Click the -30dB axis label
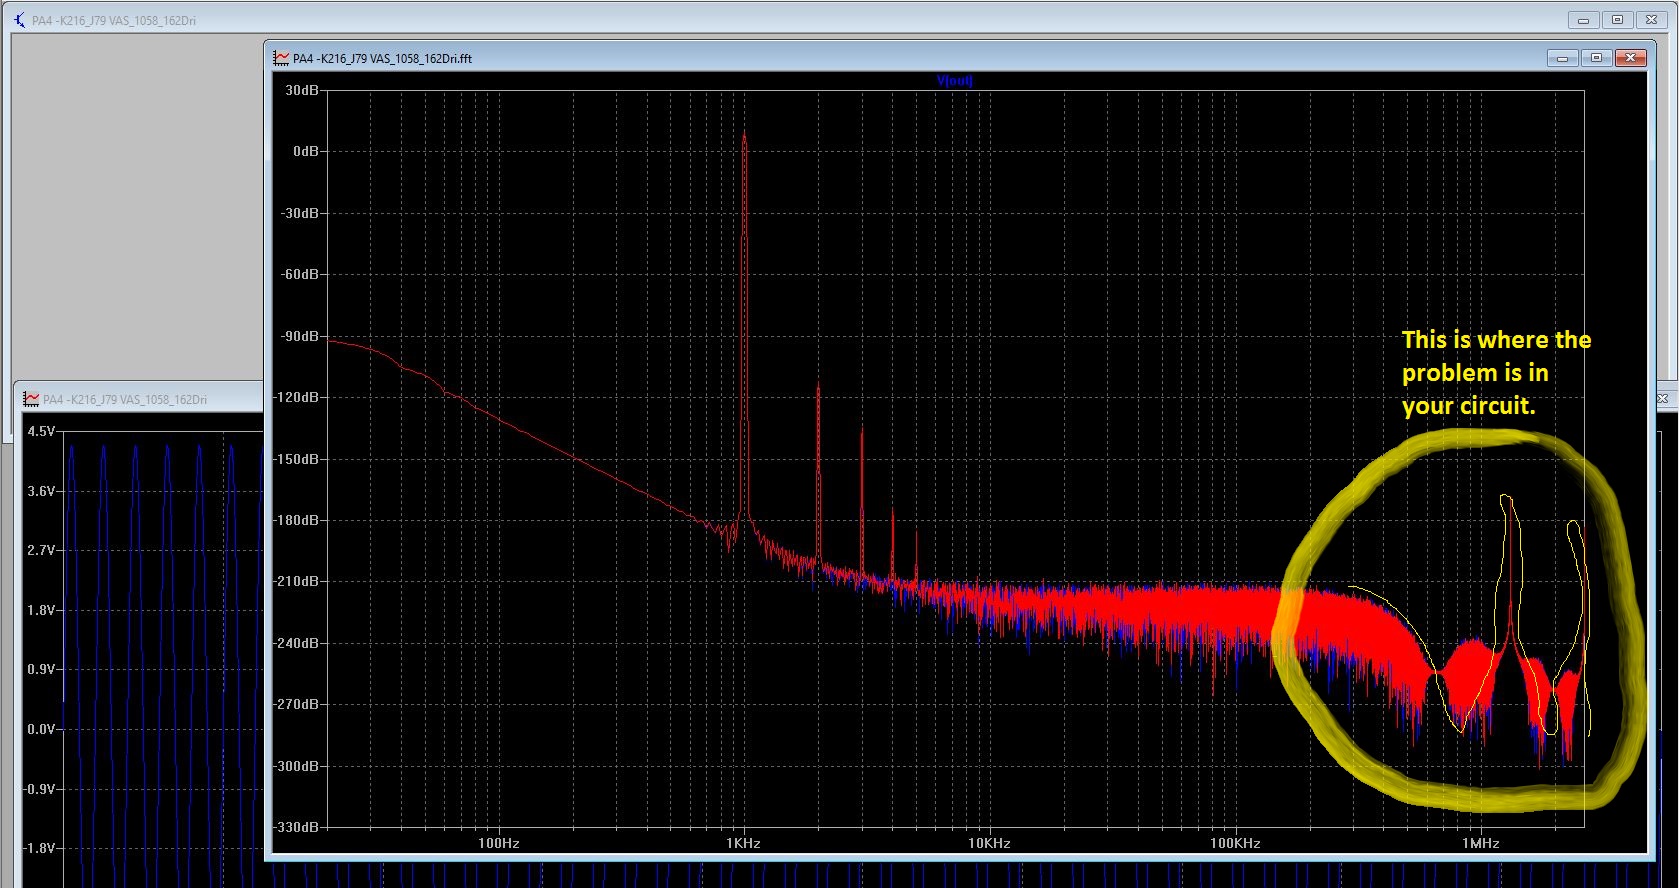 (300, 213)
